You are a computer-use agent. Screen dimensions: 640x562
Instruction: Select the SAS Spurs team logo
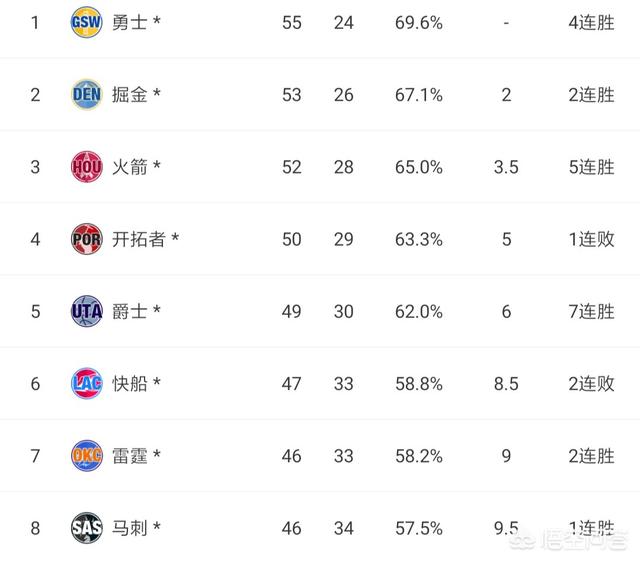(87, 528)
